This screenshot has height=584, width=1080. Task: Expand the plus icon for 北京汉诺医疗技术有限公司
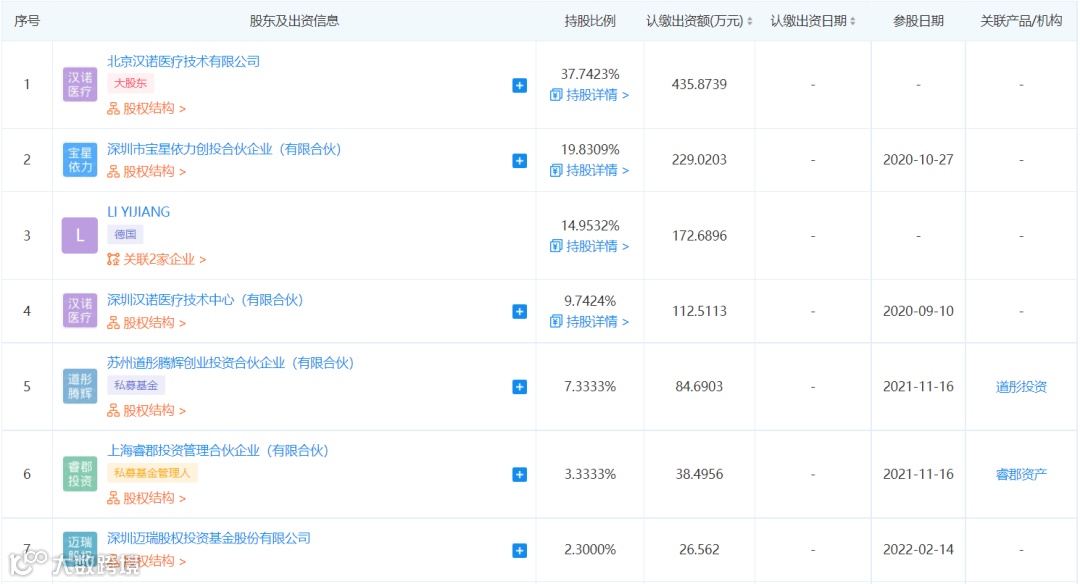click(x=520, y=85)
